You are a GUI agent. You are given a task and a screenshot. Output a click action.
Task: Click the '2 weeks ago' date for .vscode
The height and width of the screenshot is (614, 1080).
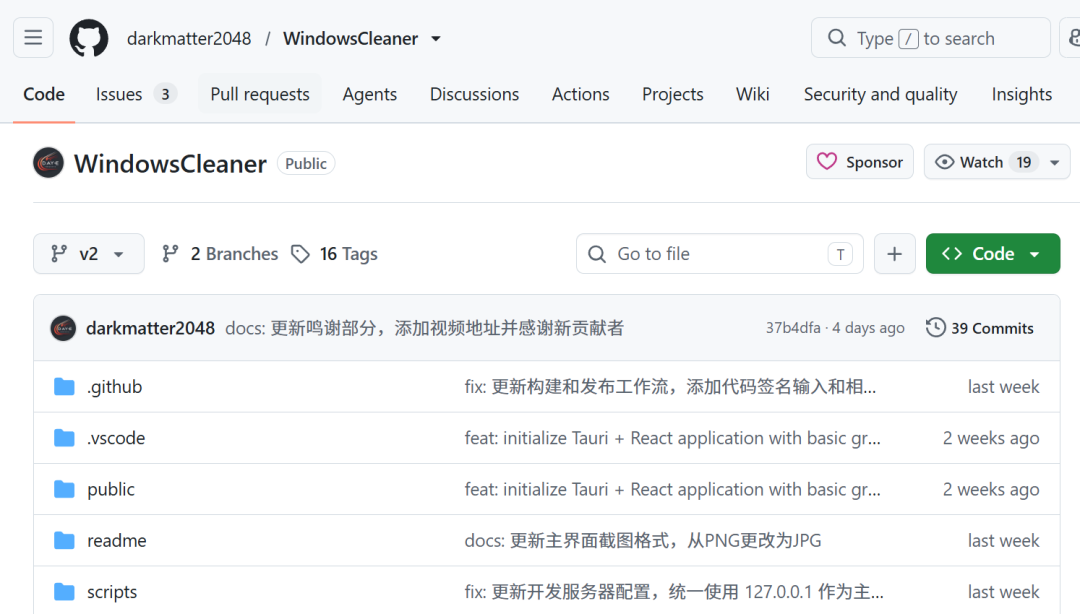point(990,438)
